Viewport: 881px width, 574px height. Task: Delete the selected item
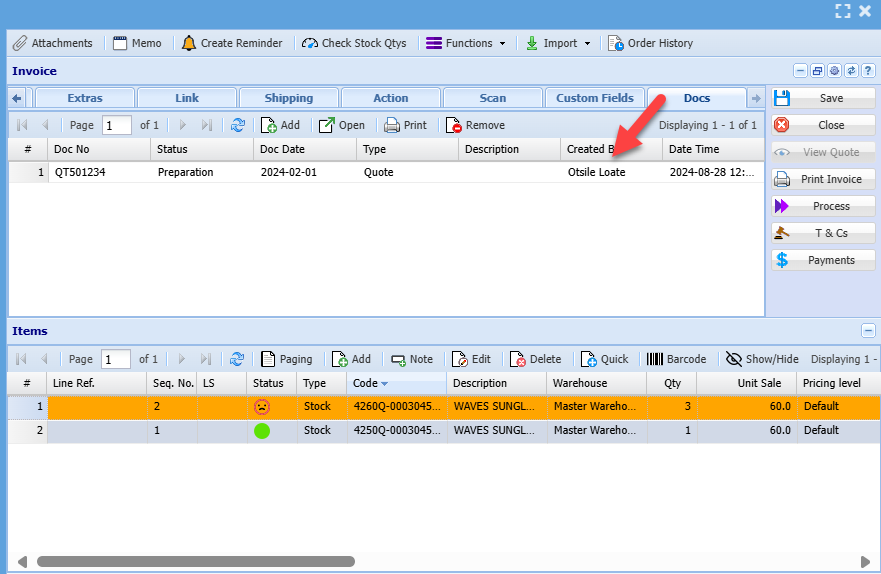[x=535, y=359]
